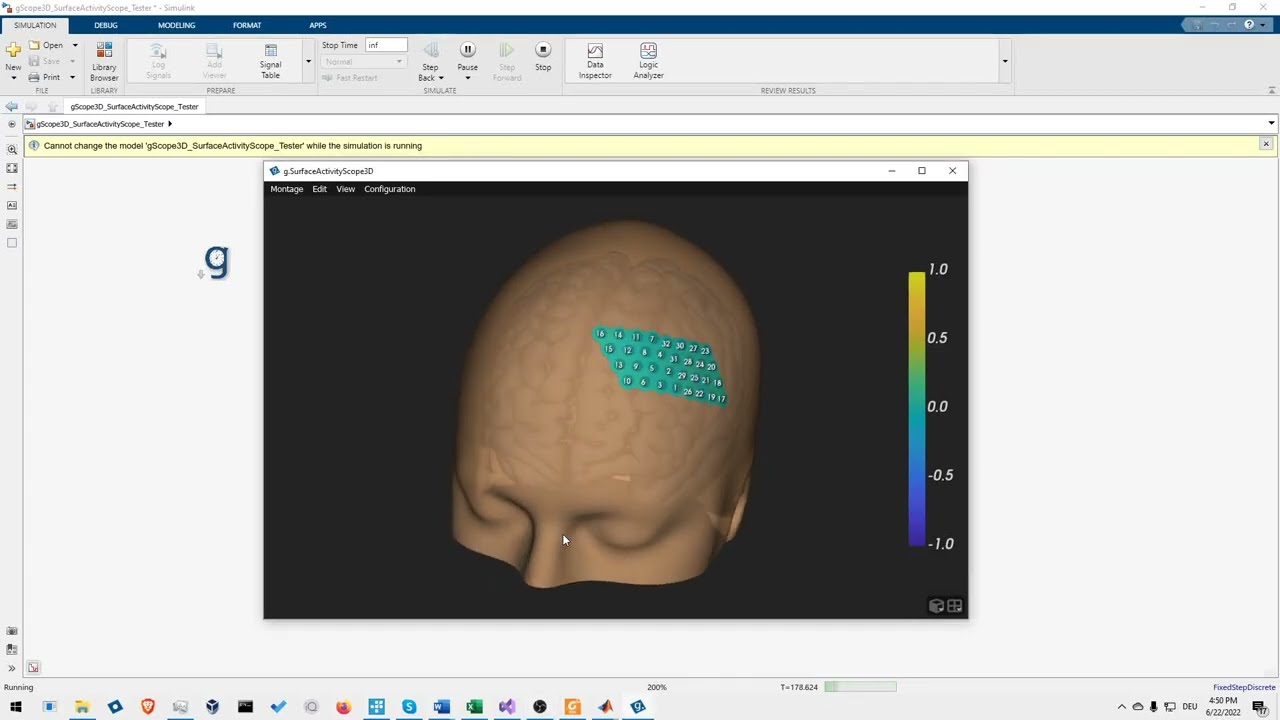The height and width of the screenshot is (720, 1280).
Task: Toggle the model browser hide/show button
Action: coord(11,124)
